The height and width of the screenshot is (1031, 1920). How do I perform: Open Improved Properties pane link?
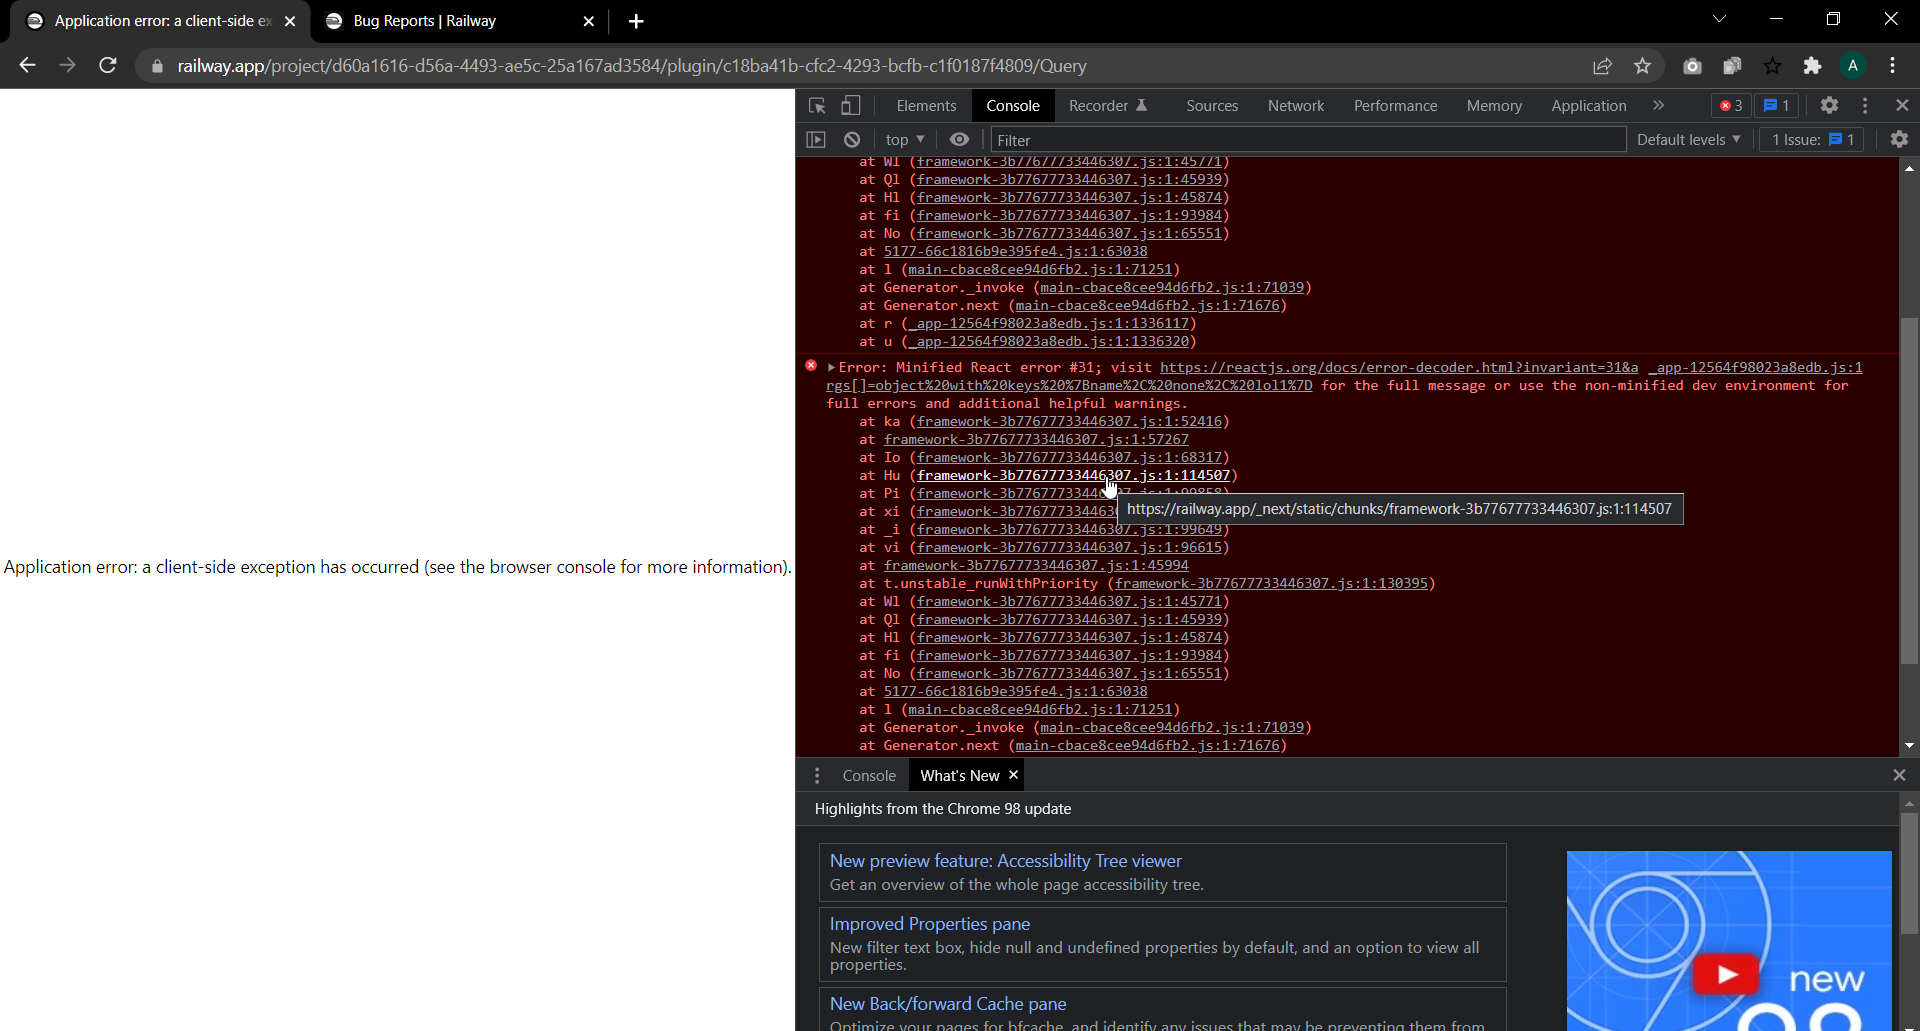[x=929, y=924]
